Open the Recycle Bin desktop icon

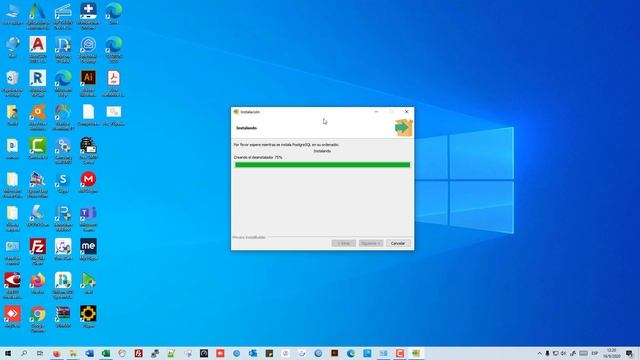pos(12,83)
